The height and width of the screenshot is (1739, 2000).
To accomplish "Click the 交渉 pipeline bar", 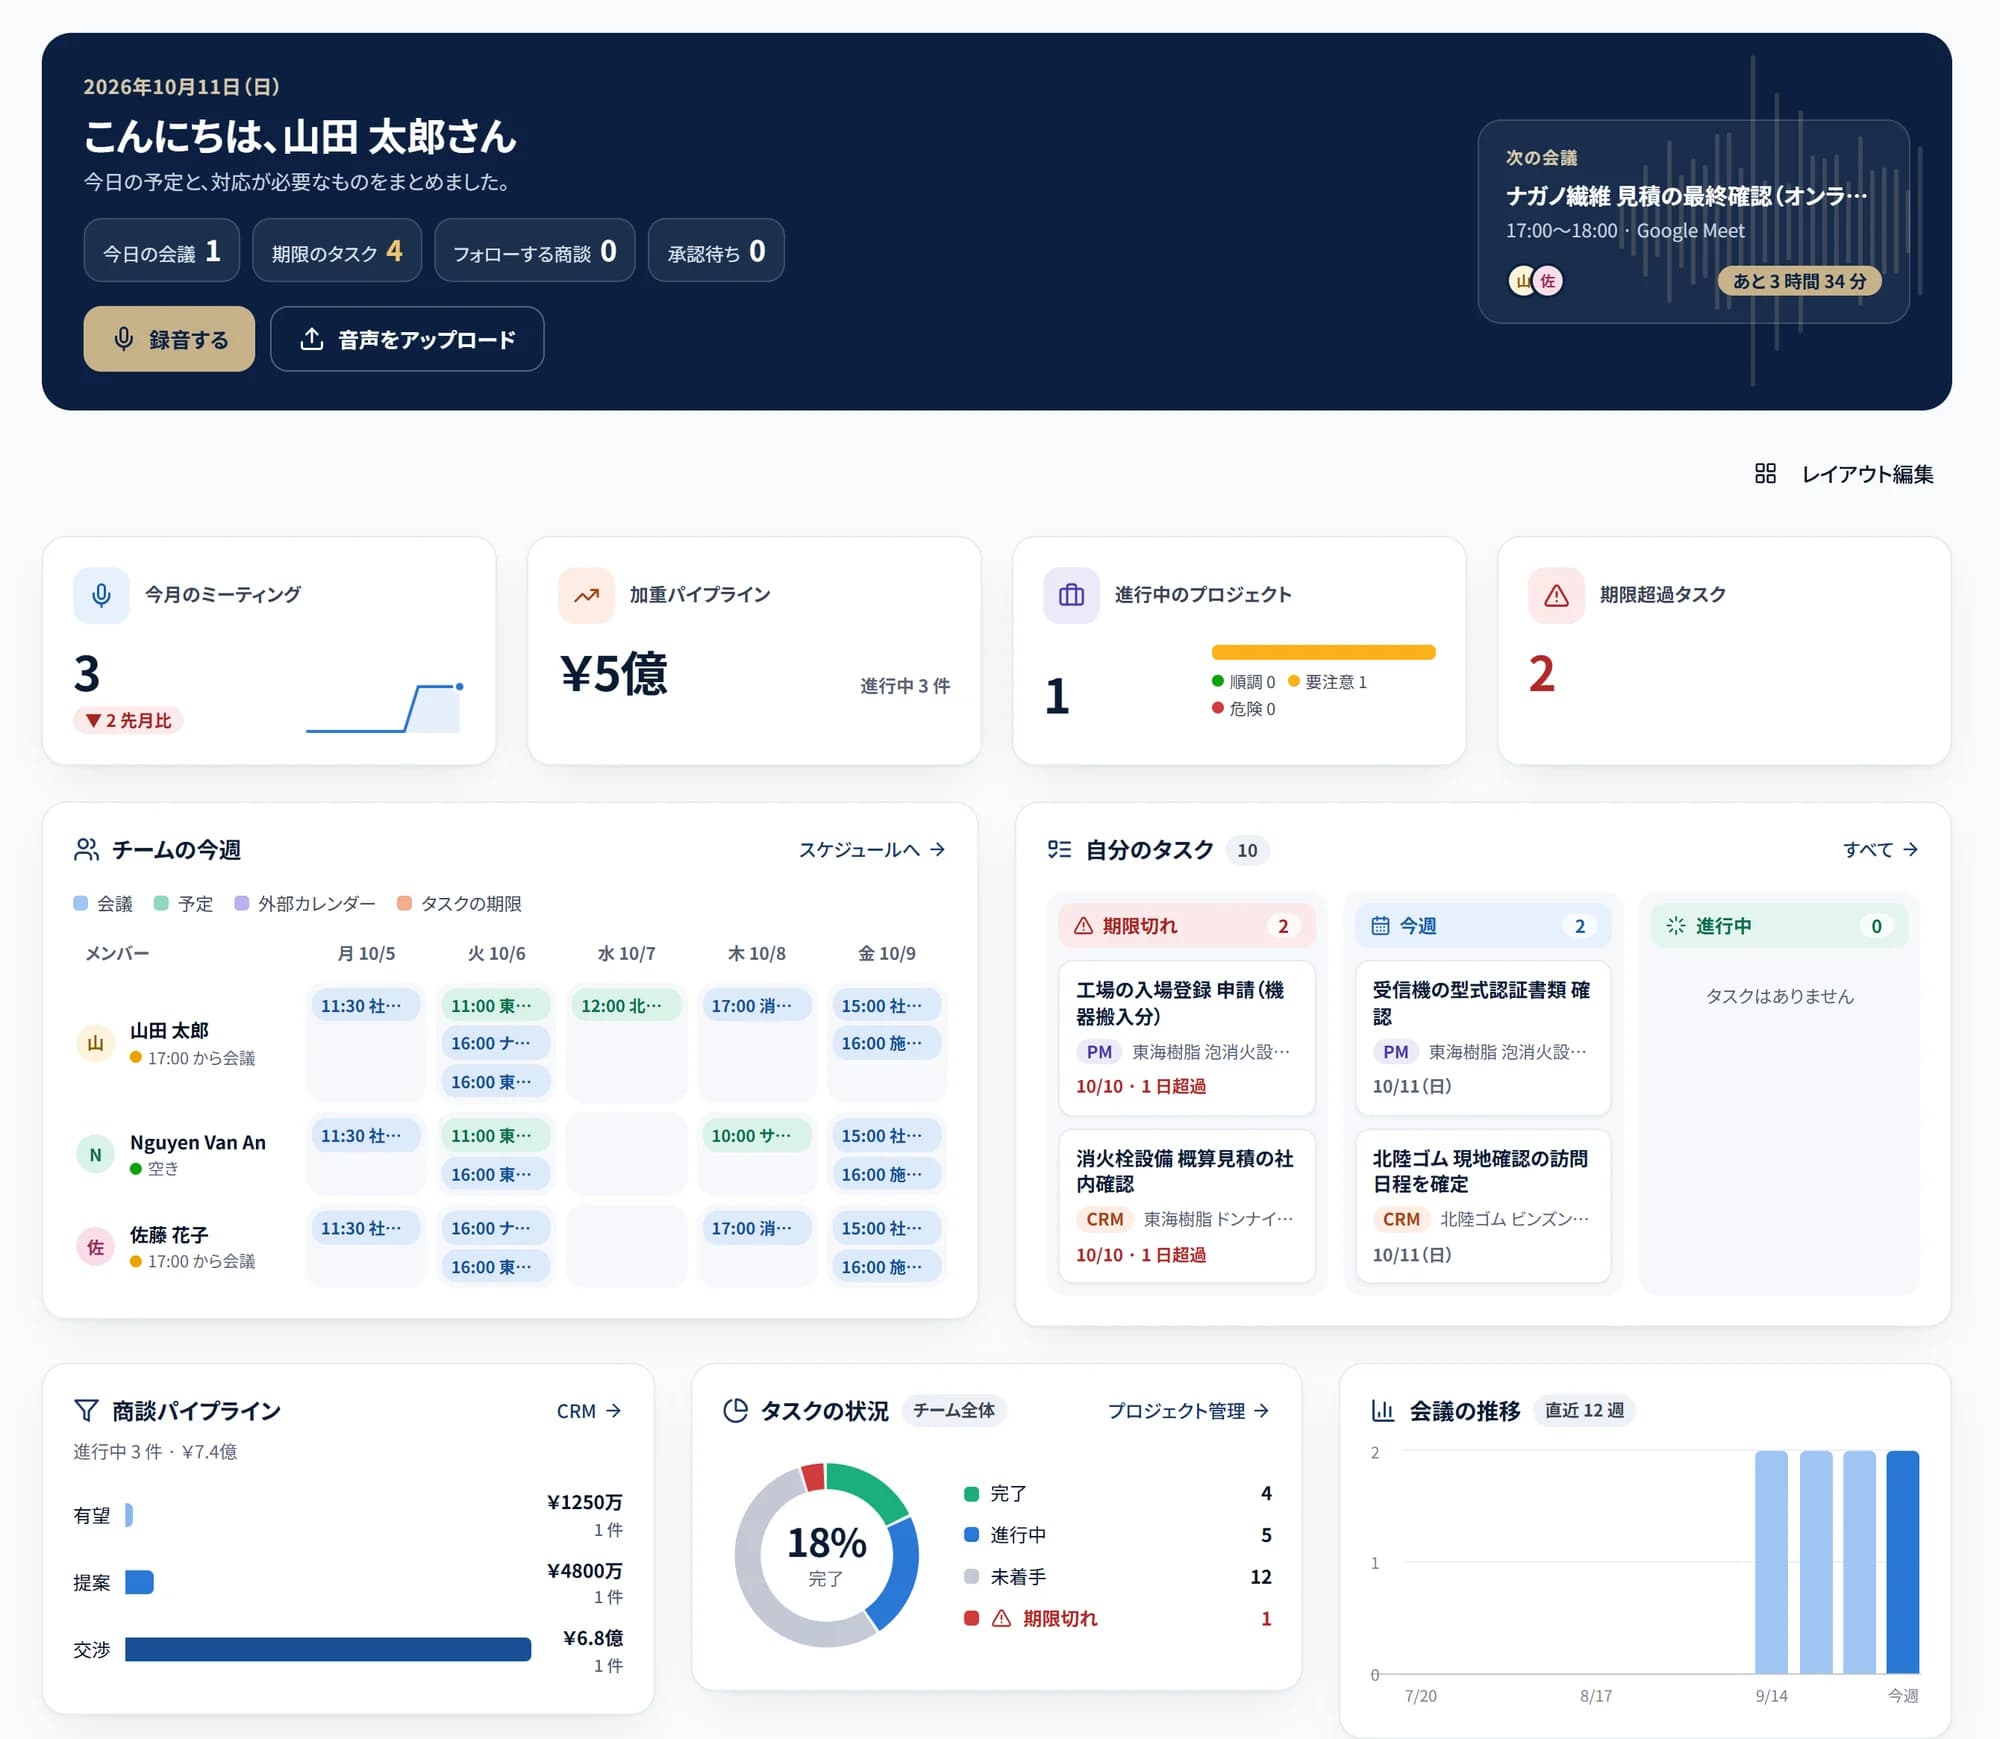I will point(328,1649).
